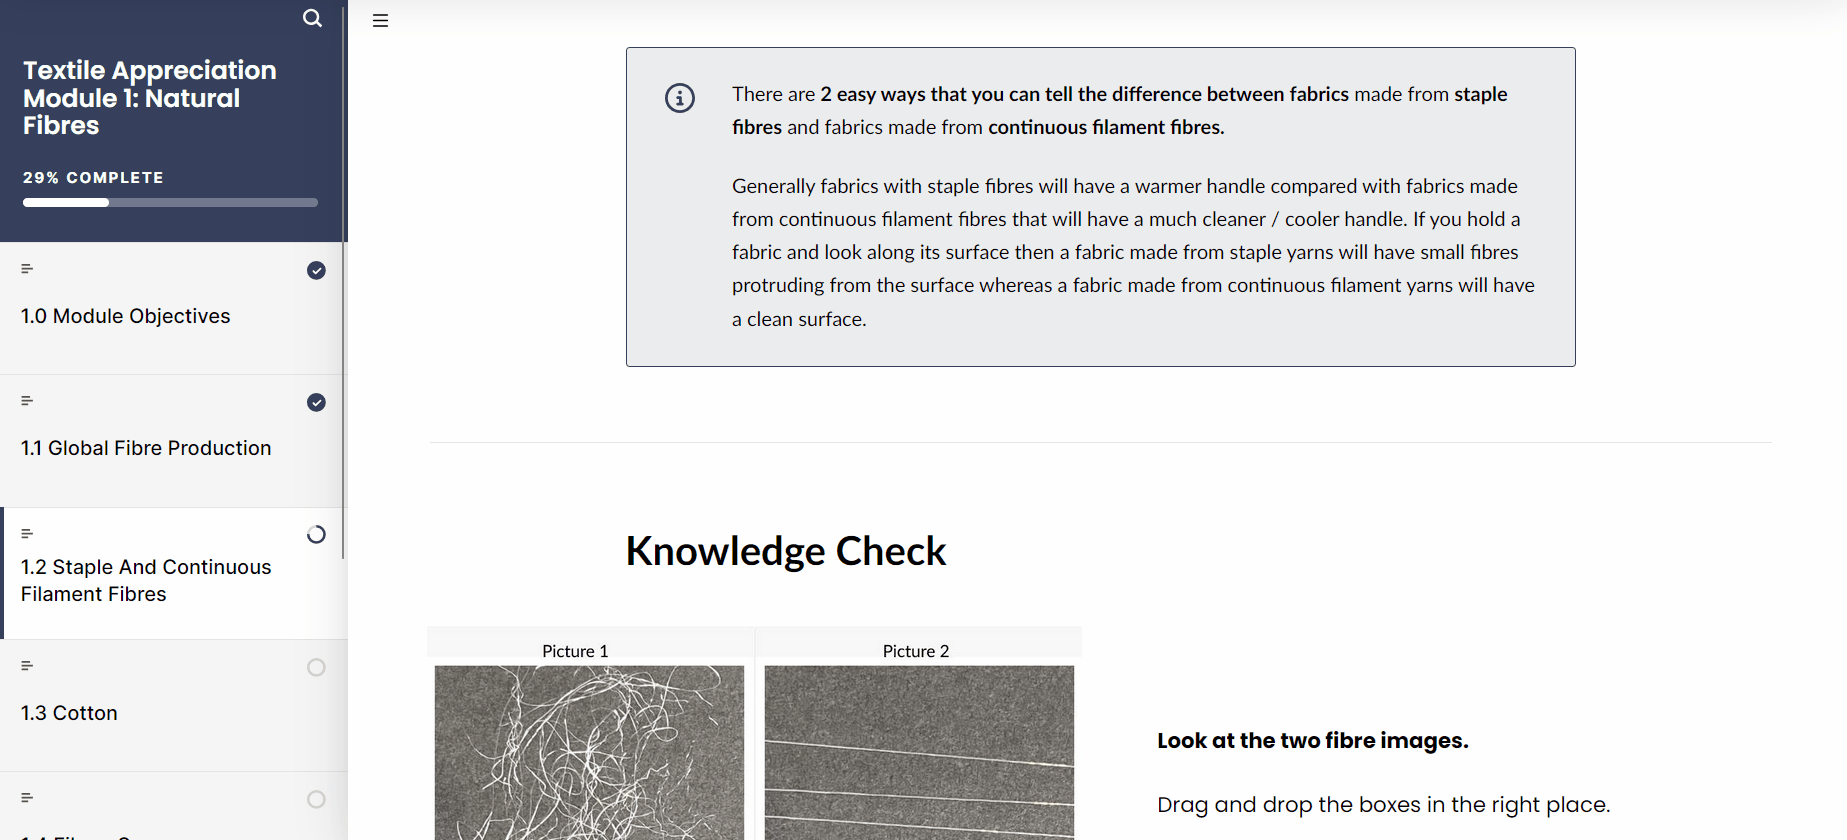1847x840 pixels.
Task: Click the 29% complete progress bar
Action: coord(170,203)
